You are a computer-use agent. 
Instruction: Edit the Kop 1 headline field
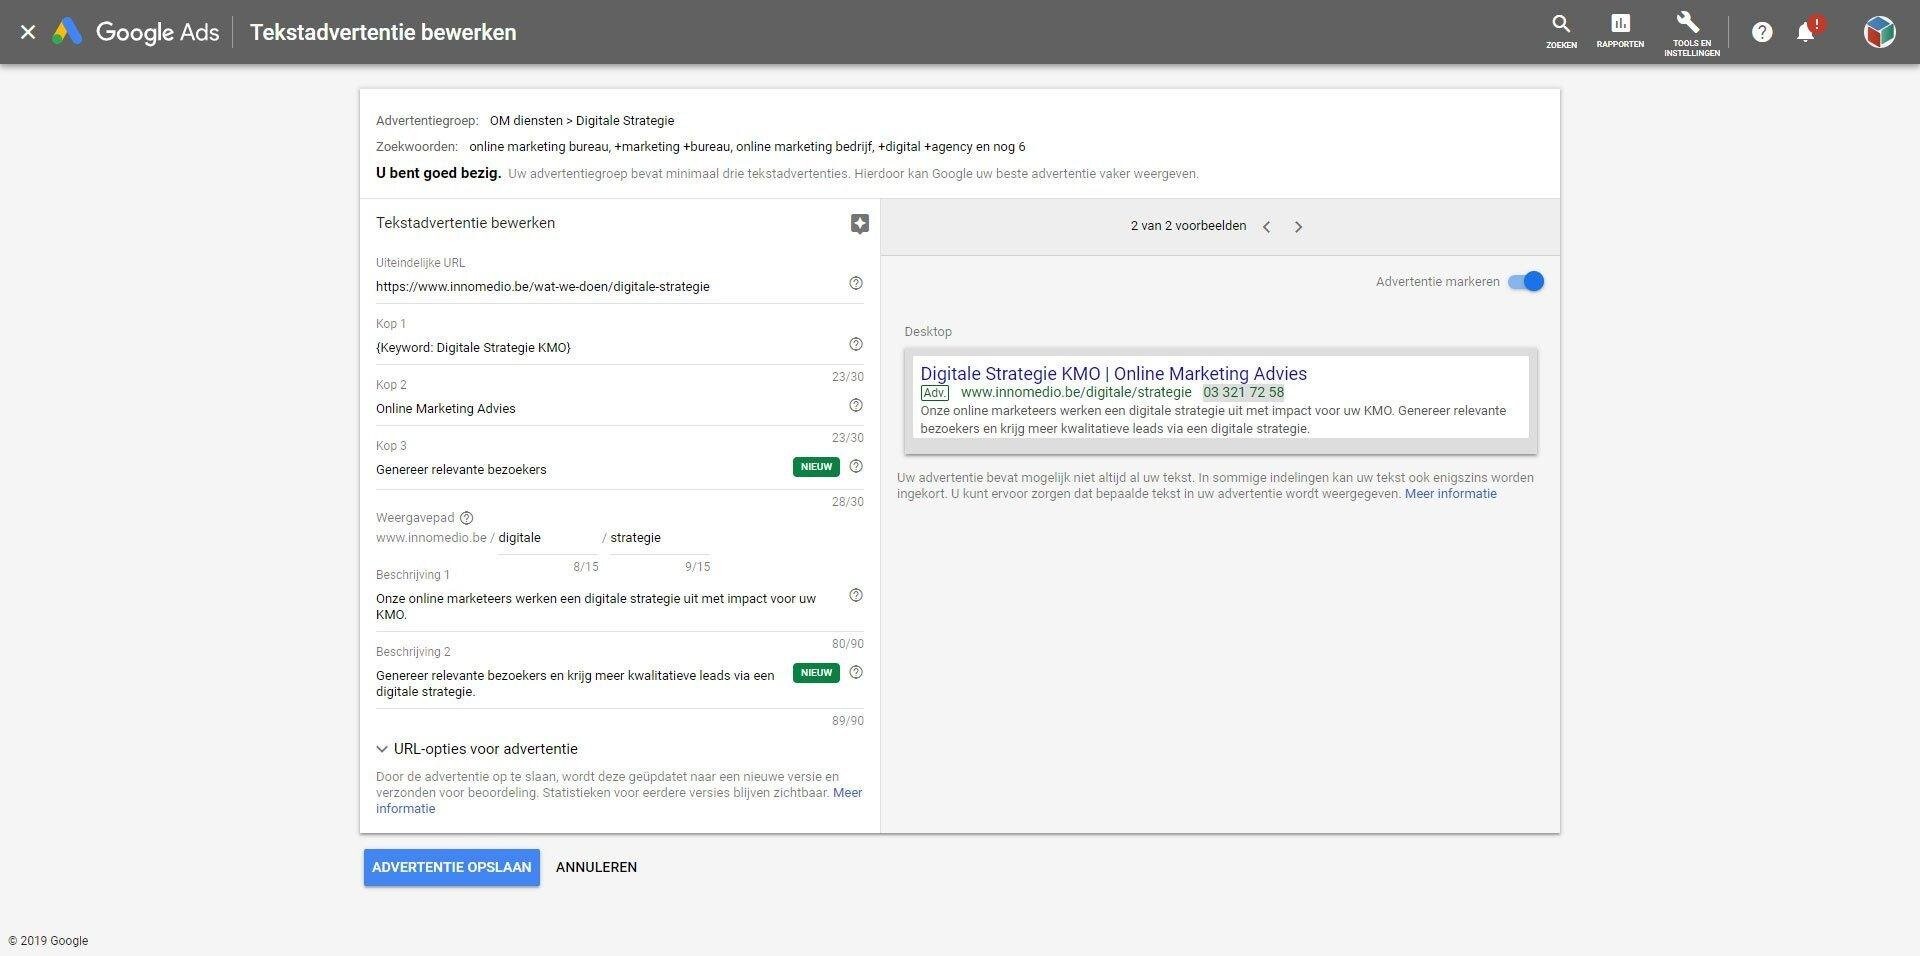(608, 347)
